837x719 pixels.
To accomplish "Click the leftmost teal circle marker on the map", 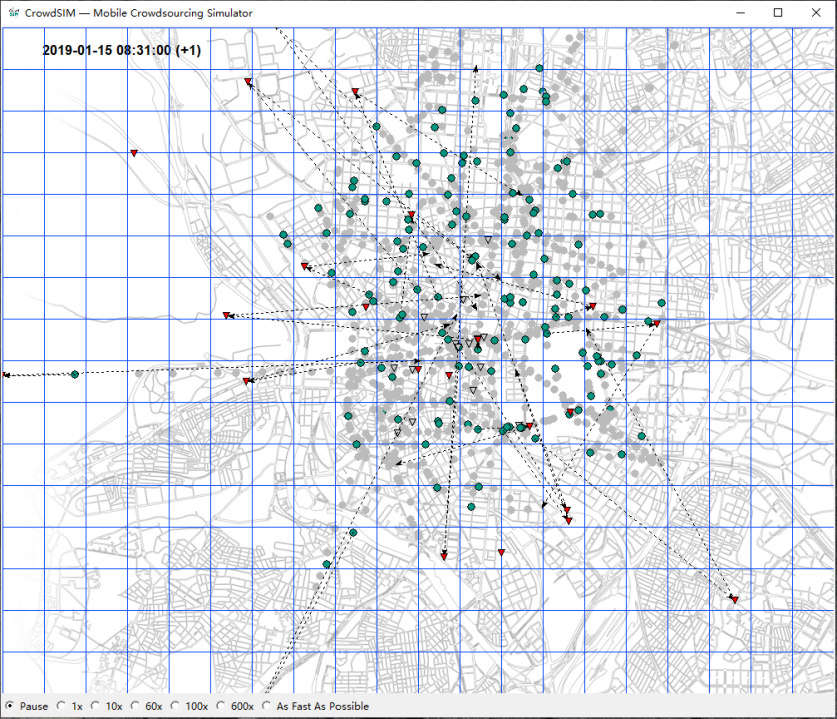I will [x=75, y=374].
